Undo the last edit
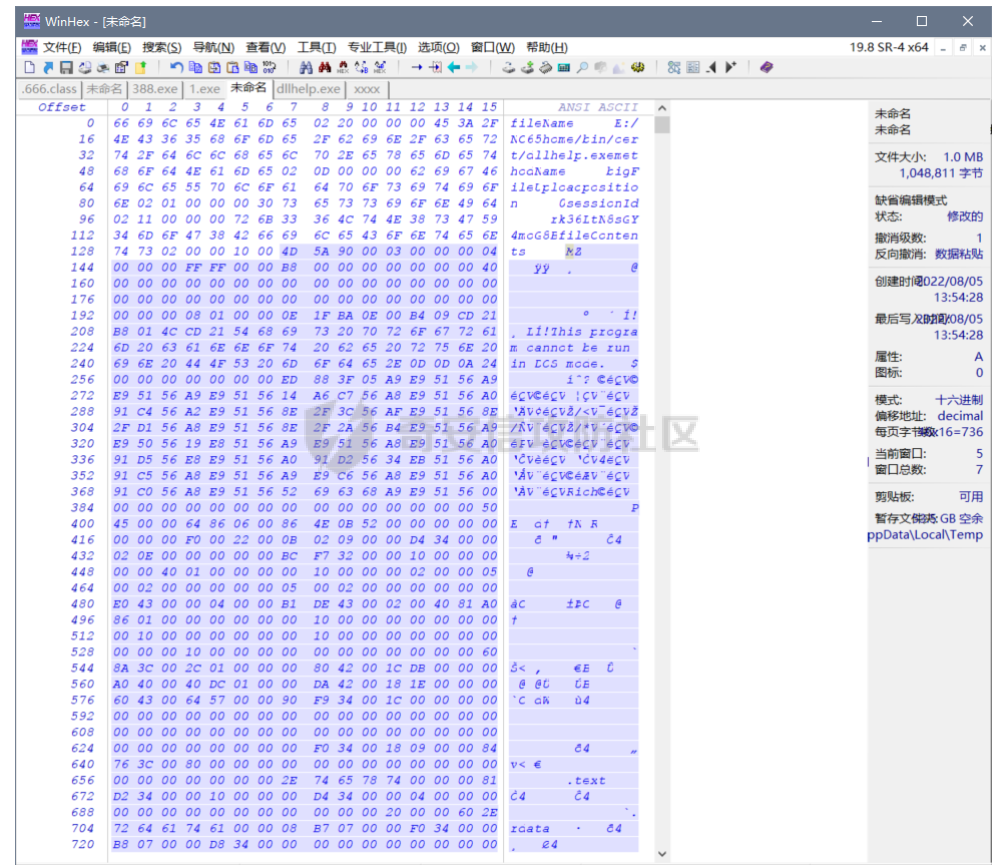Viewport: 1008px width, 867px height. tap(176, 67)
